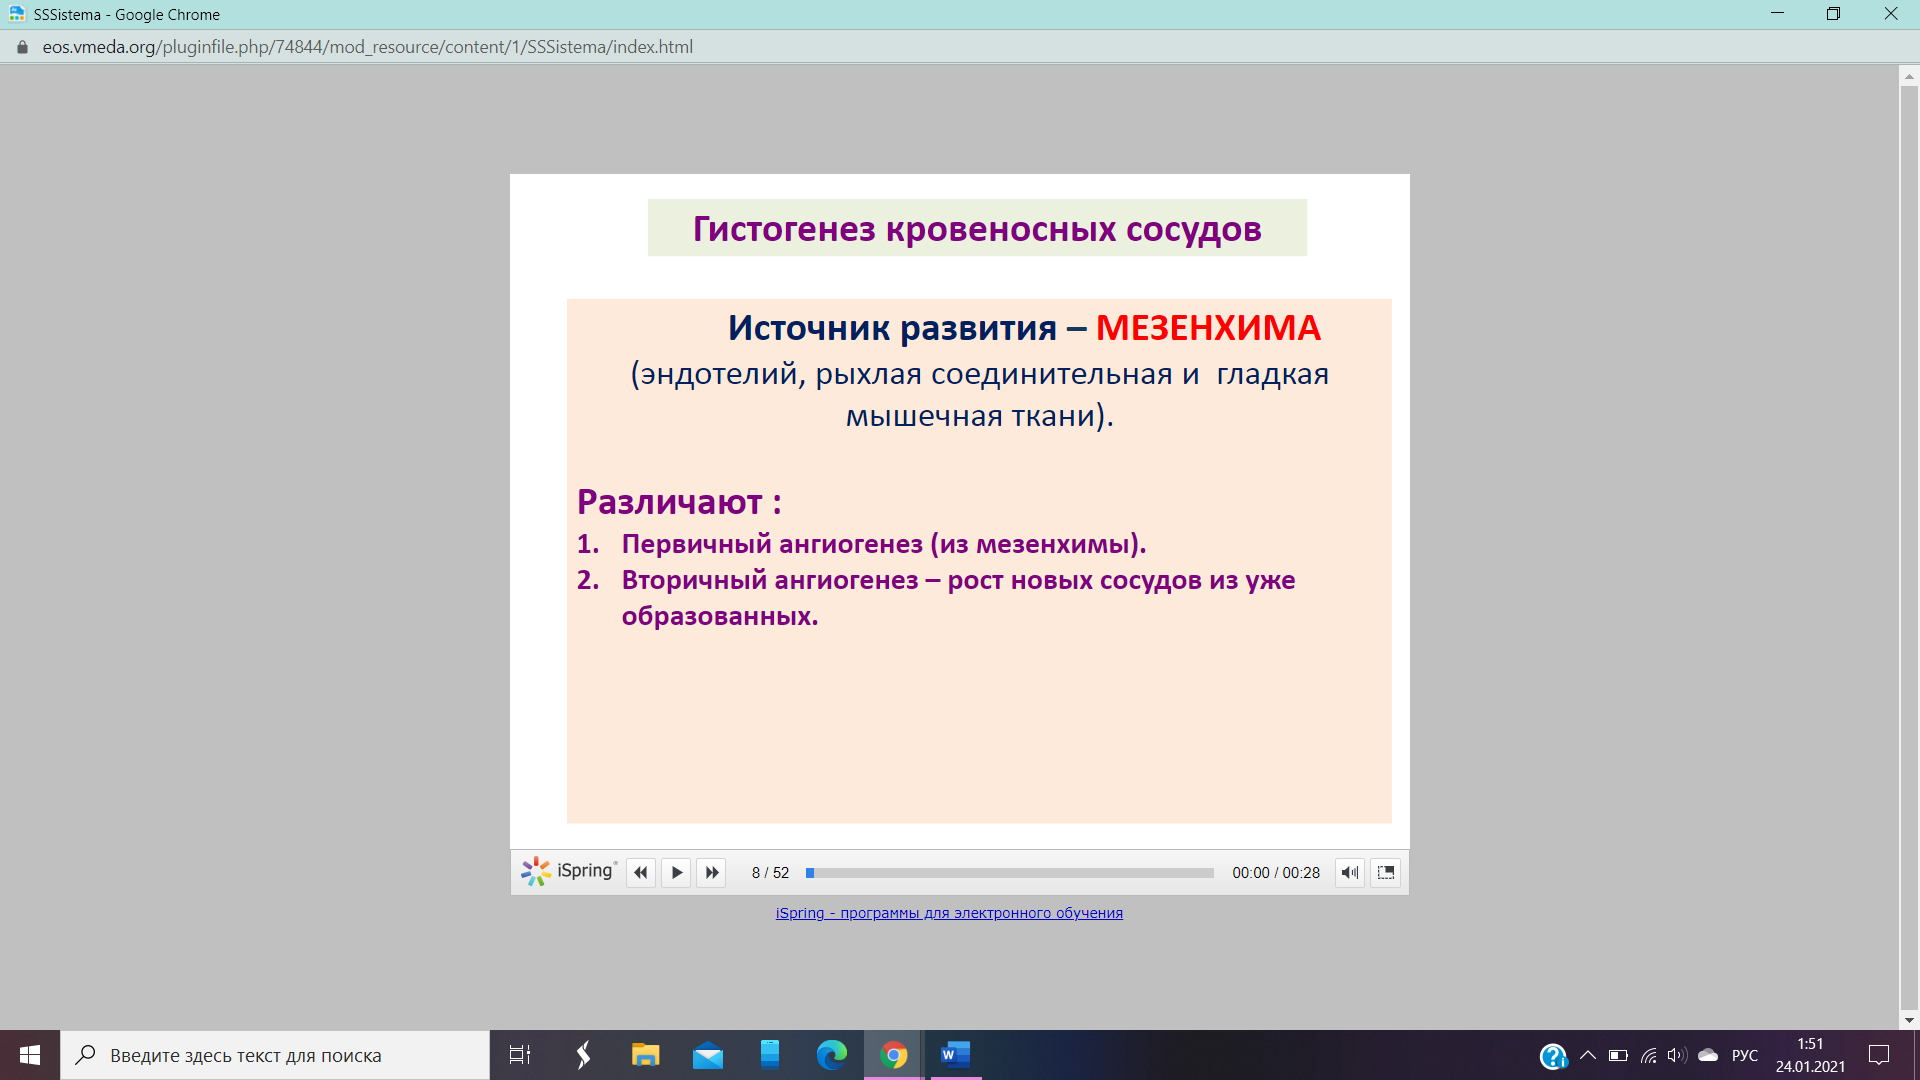
Task: Click the lock icon in the address bar
Action: pyautogui.click(x=22, y=47)
